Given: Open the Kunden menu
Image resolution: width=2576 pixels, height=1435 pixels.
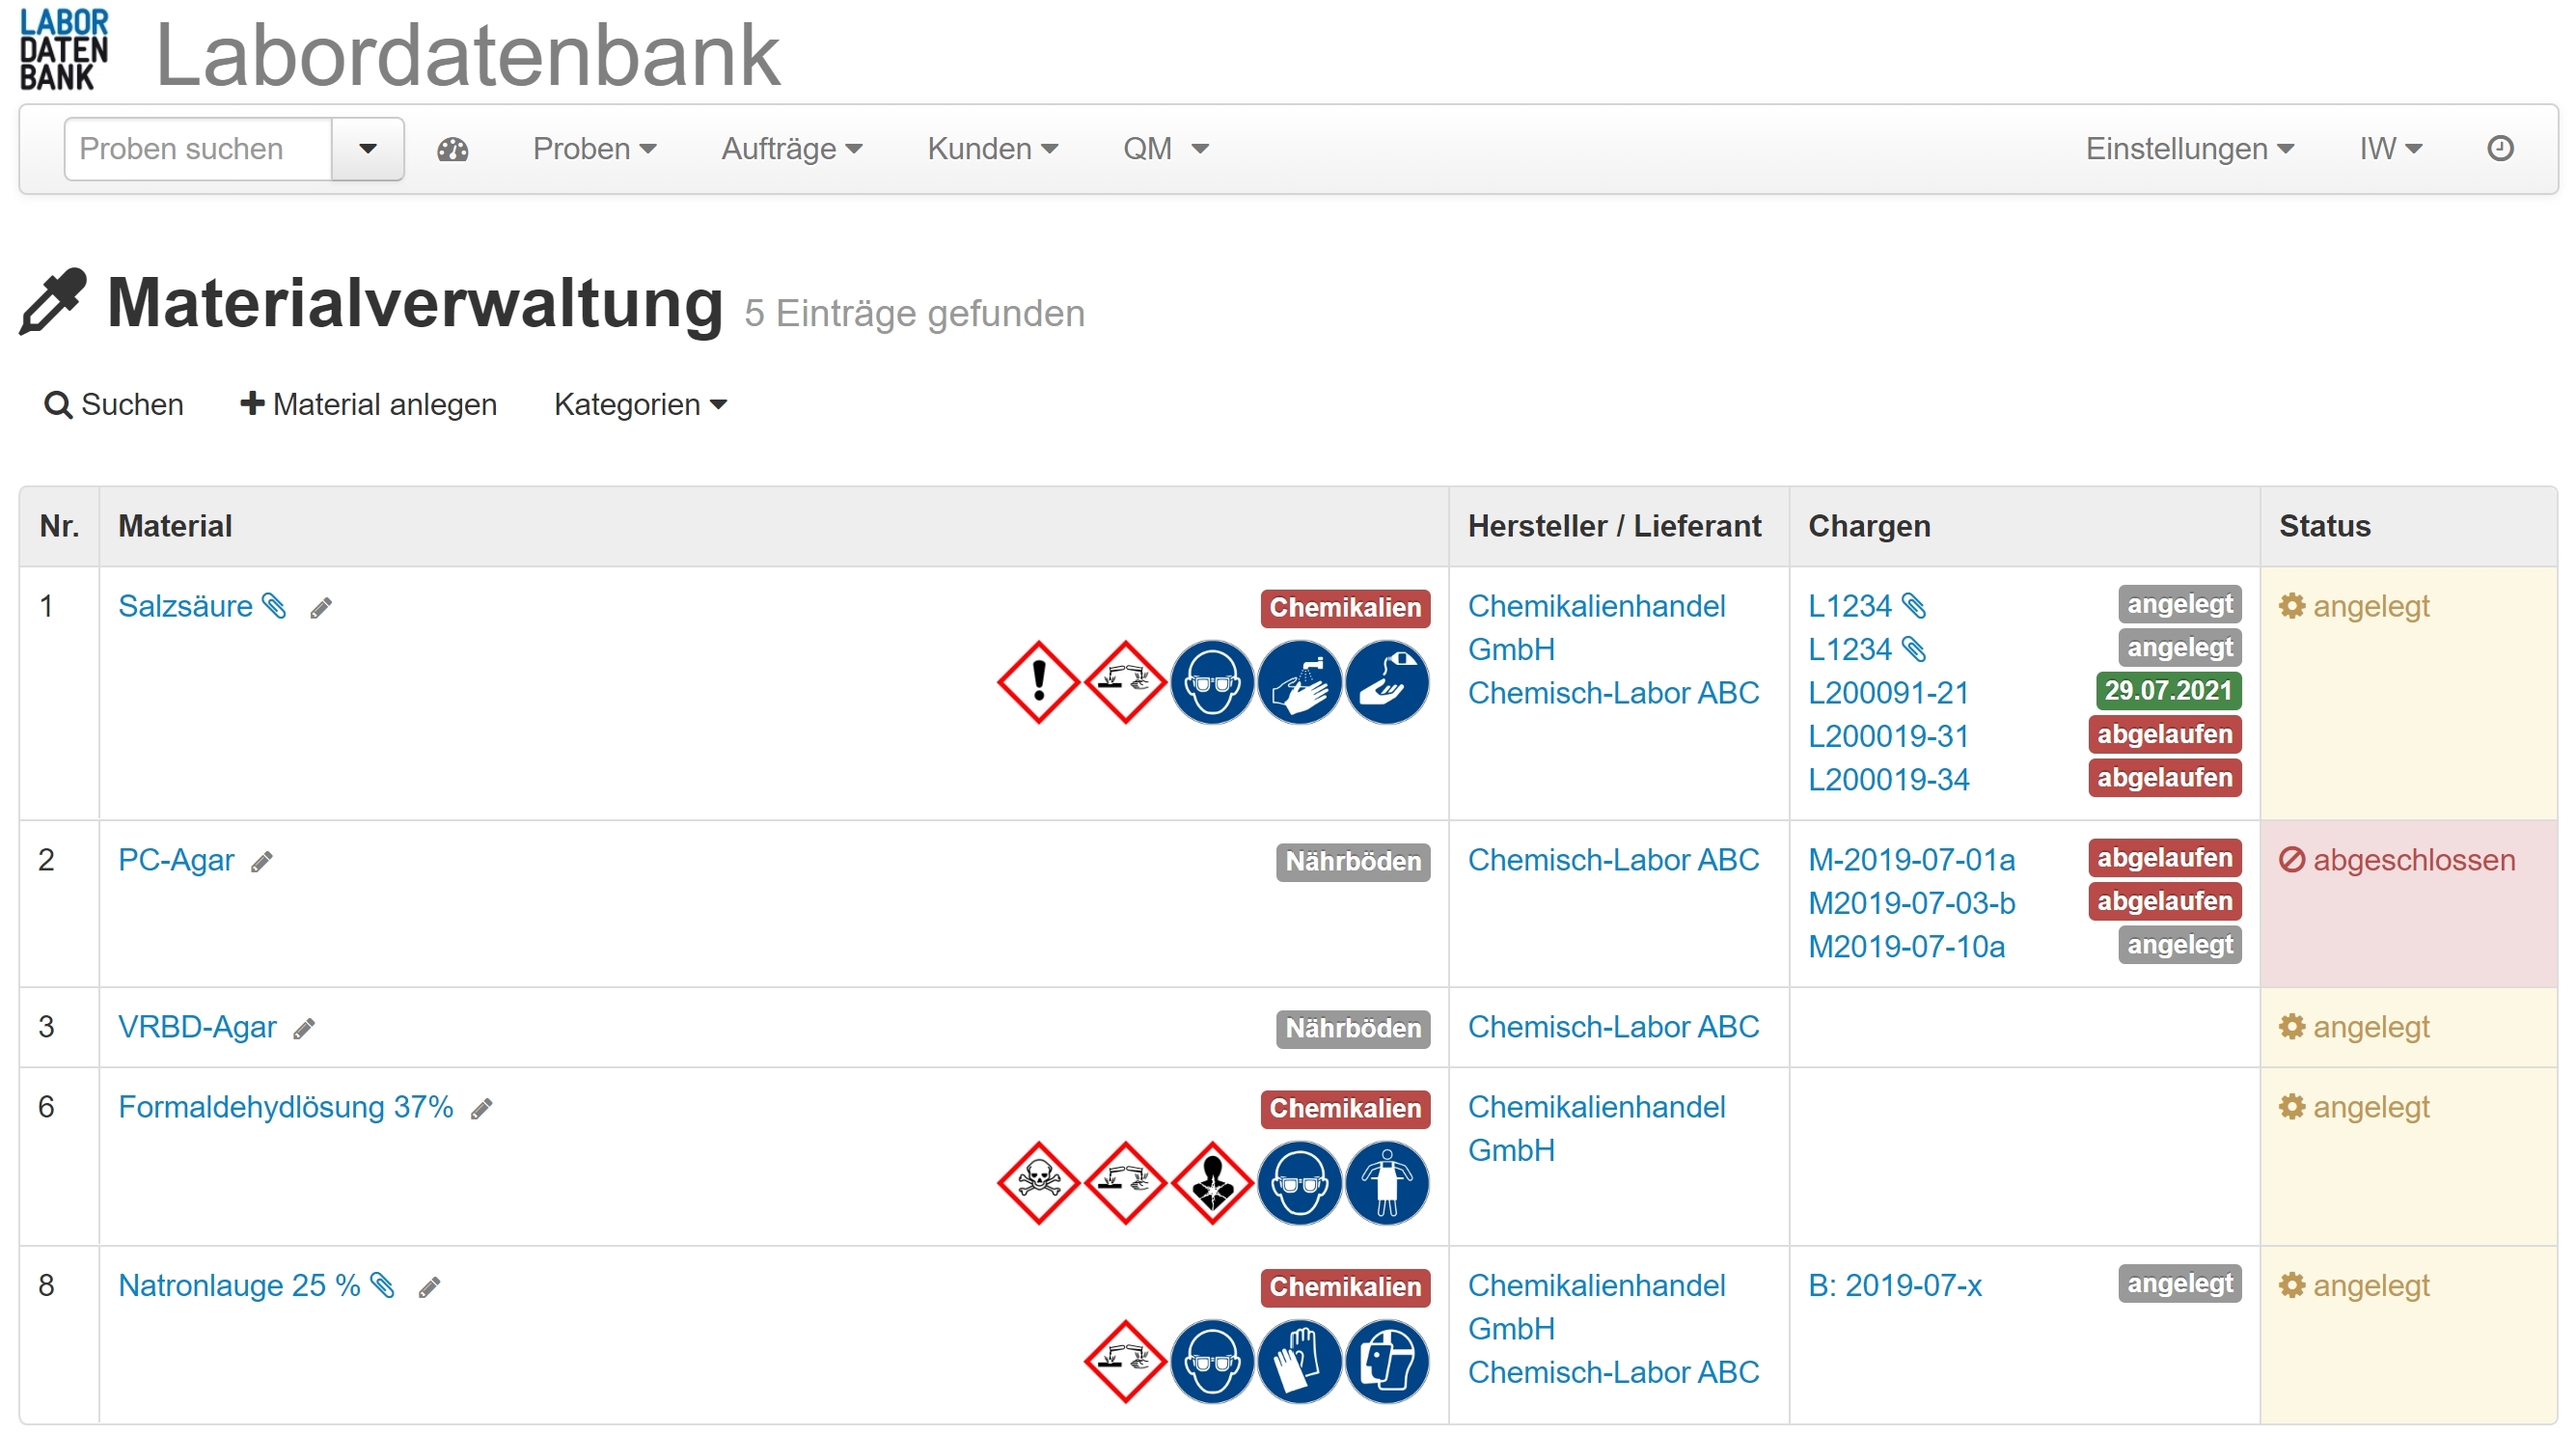Looking at the screenshot, I should coord(992,149).
